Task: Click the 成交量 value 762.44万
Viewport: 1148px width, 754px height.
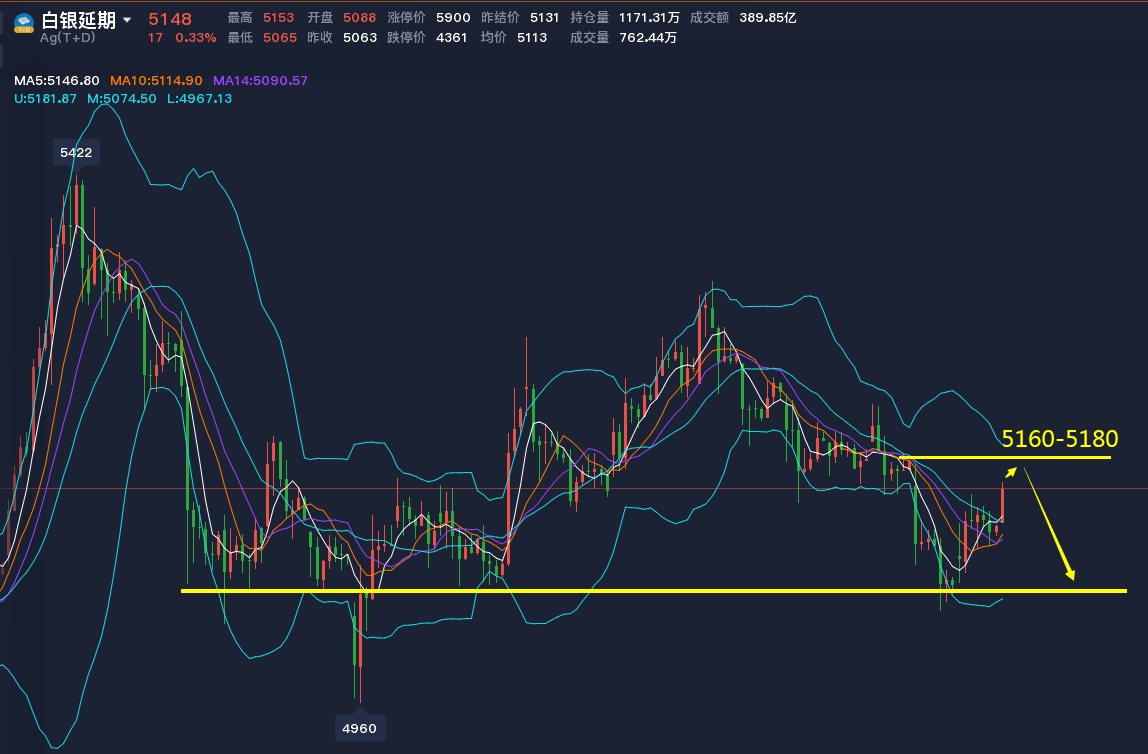Action: 648,37
